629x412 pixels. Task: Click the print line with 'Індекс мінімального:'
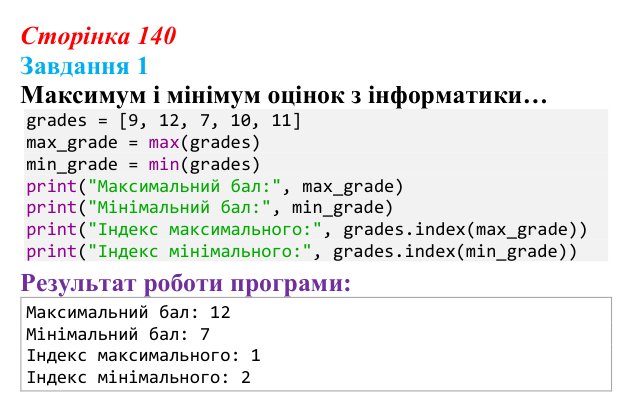pyautogui.click(x=301, y=252)
